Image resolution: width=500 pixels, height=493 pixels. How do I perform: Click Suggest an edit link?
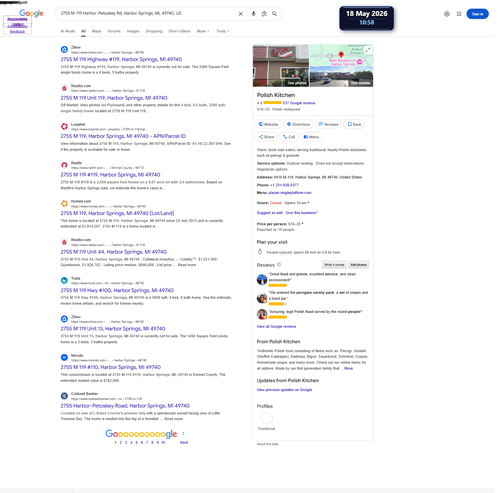point(270,213)
